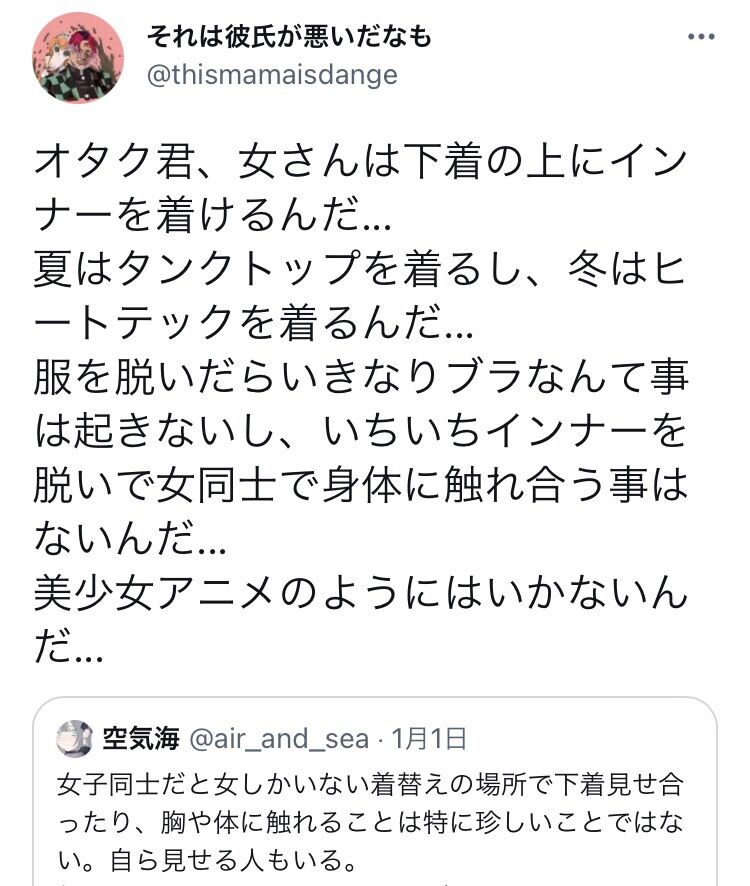The height and width of the screenshot is (886, 750).
Task: Select the line ートテックを着るんだ…
Action: [x=253, y=323]
